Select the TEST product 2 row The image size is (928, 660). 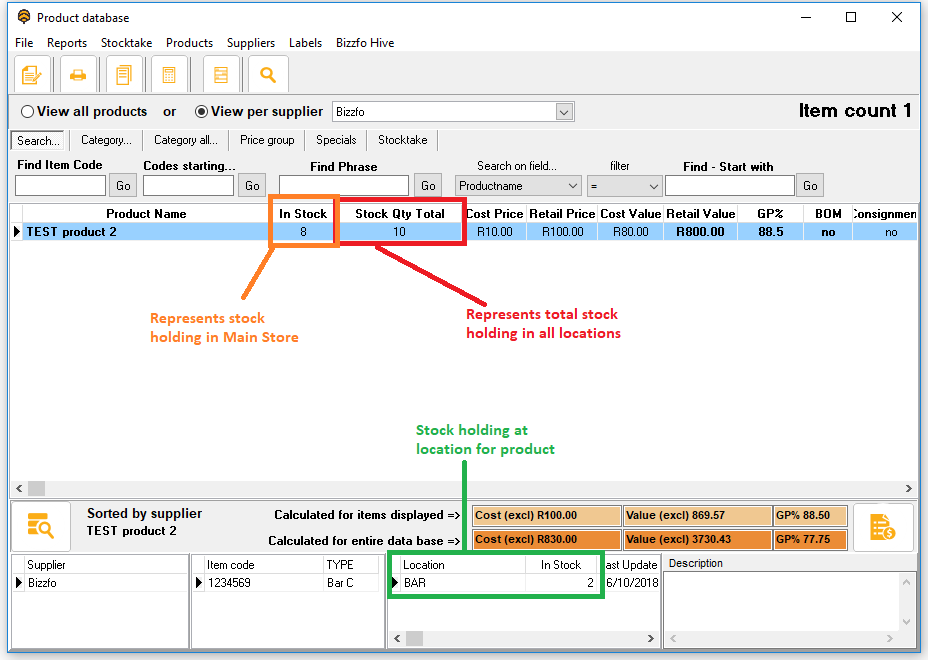click(140, 232)
